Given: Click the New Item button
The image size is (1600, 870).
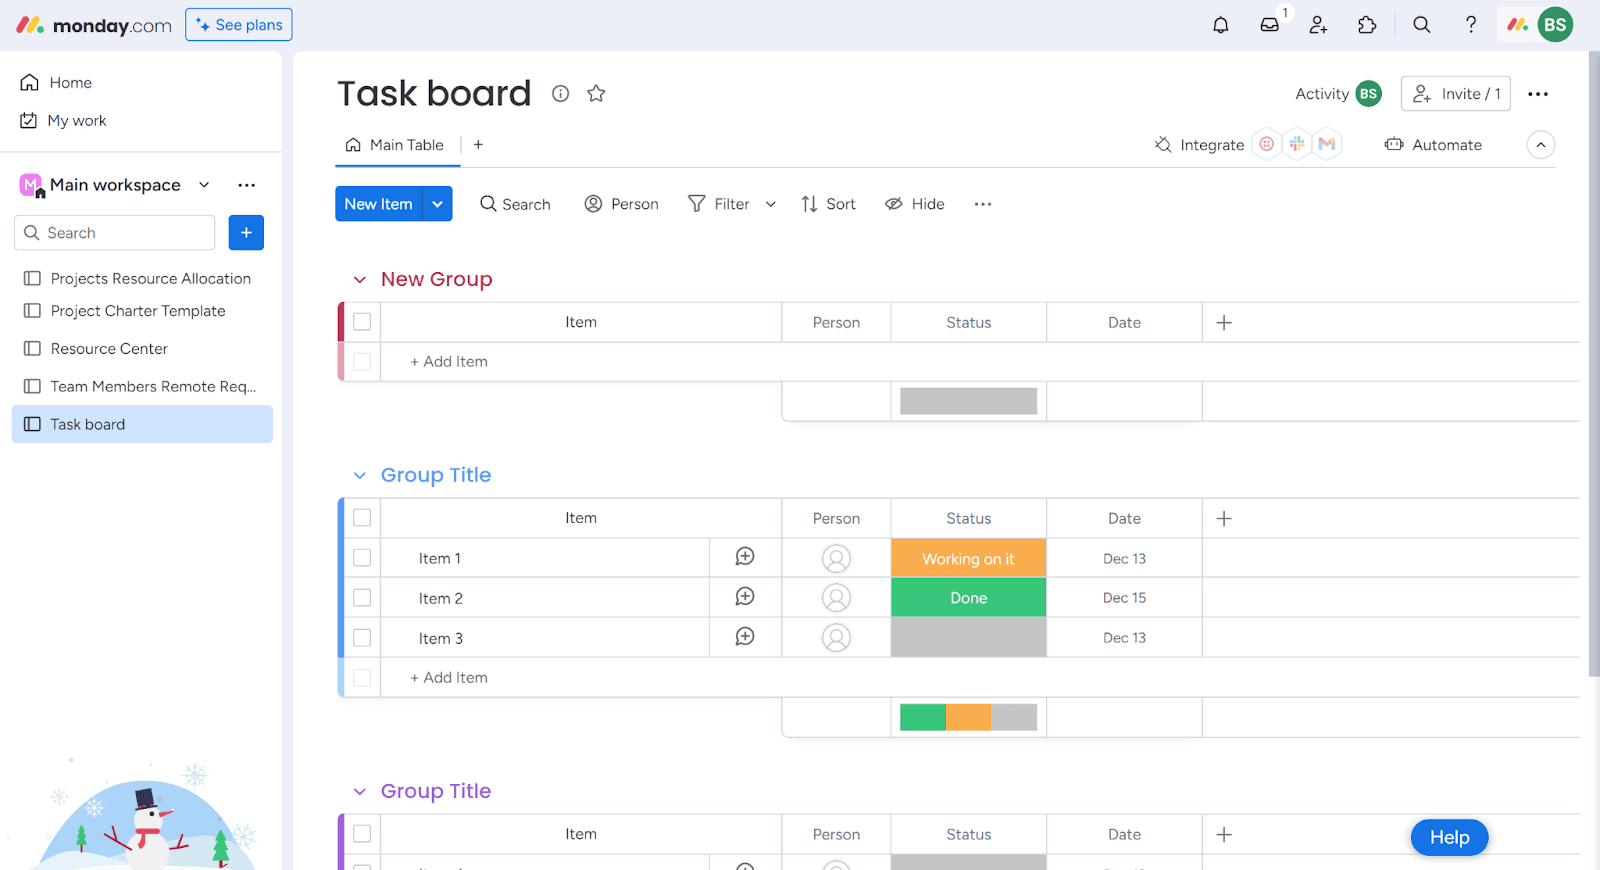Looking at the screenshot, I should pyautogui.click(x=379, y=204).
